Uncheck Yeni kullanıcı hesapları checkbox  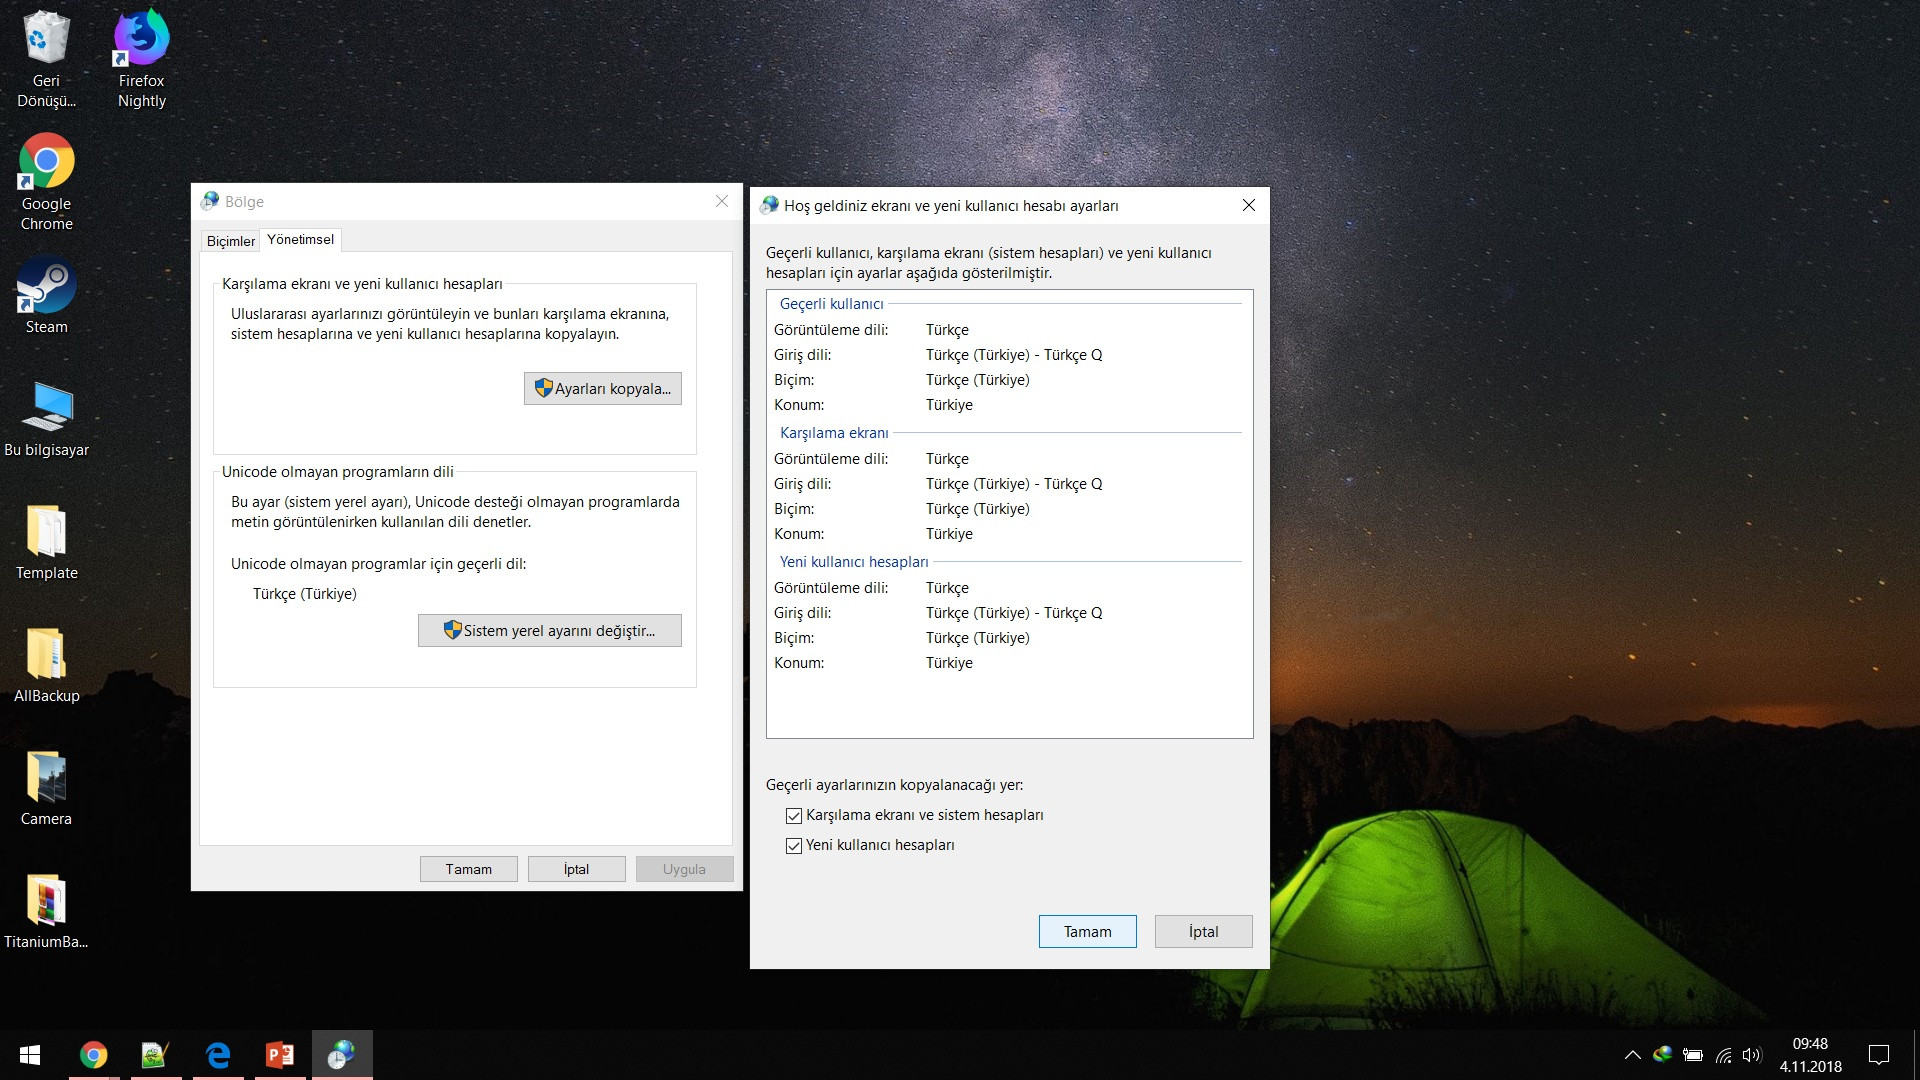pyautogui.click(x=794, y=846)
